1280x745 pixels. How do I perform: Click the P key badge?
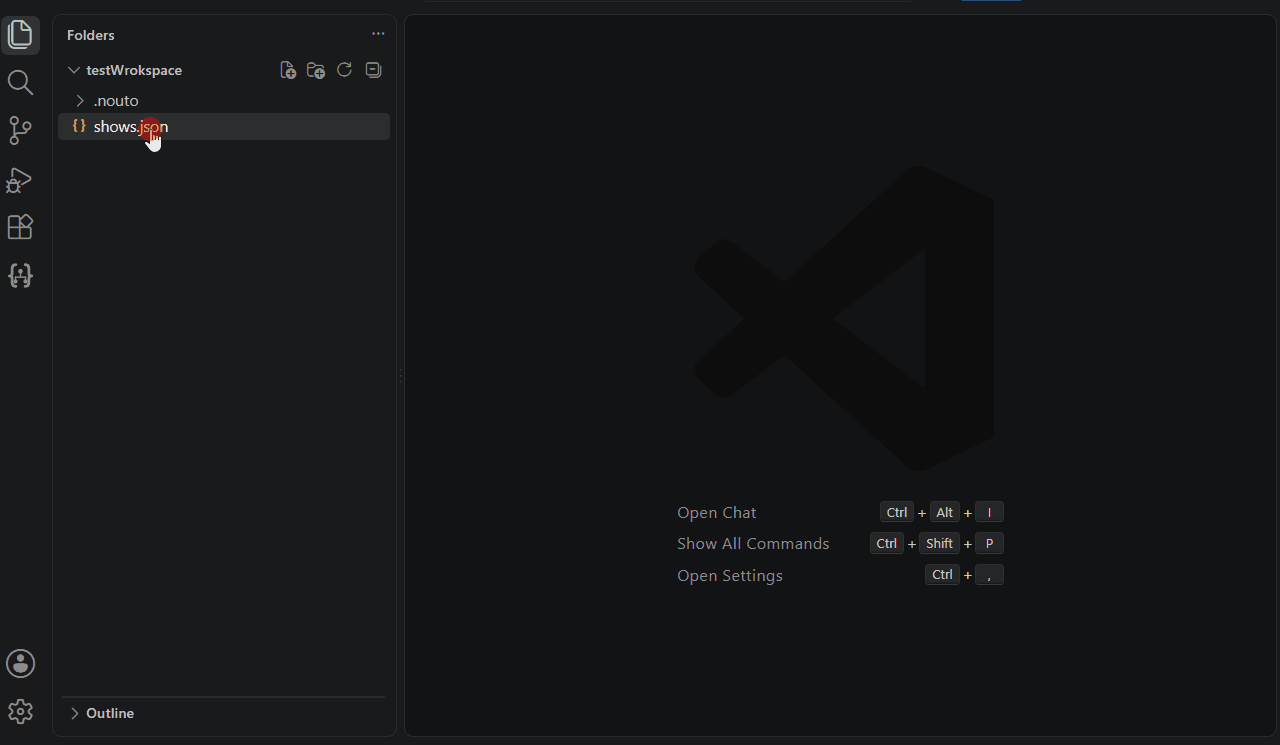tap(989, 543)
